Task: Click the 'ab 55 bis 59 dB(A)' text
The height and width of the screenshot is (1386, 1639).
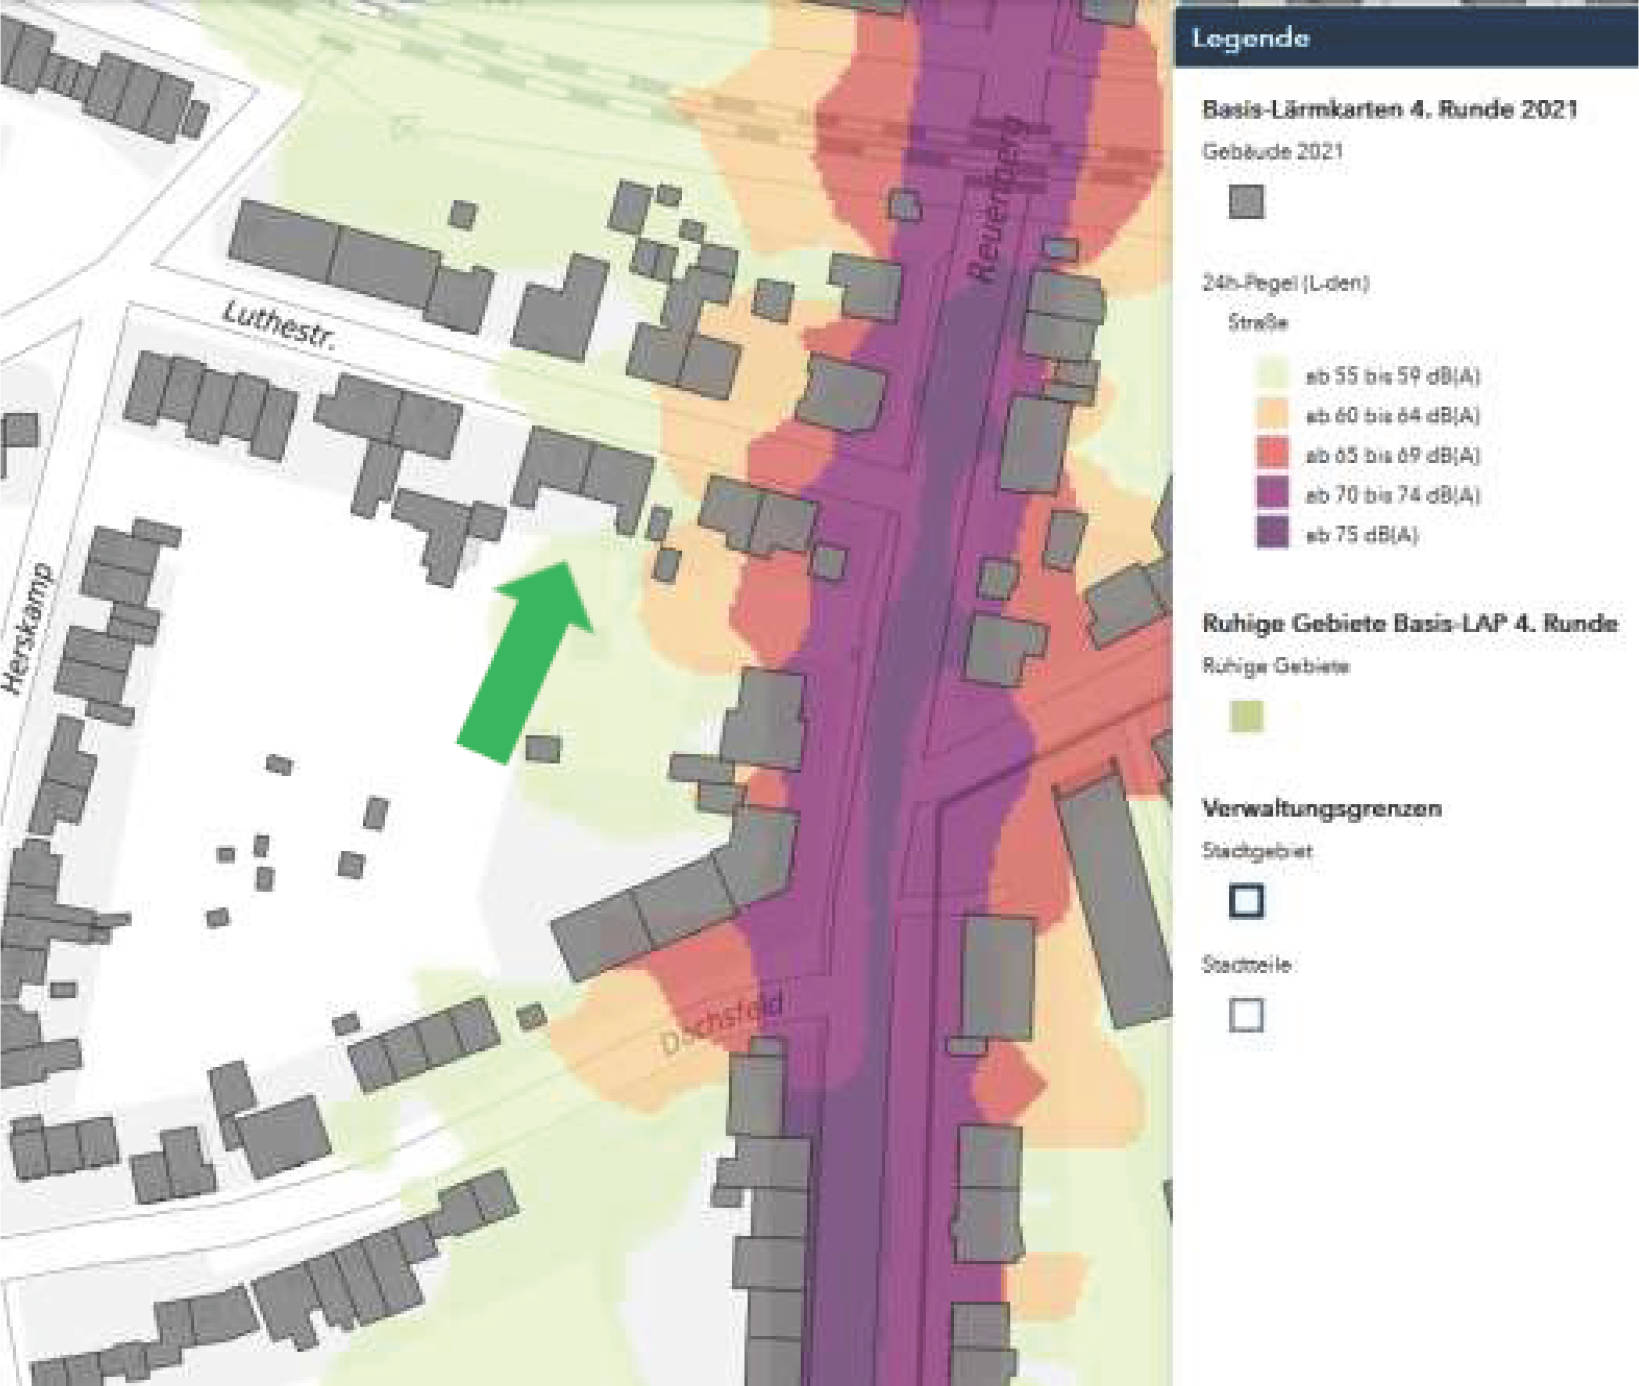Action: click(x=1393, y=376)
